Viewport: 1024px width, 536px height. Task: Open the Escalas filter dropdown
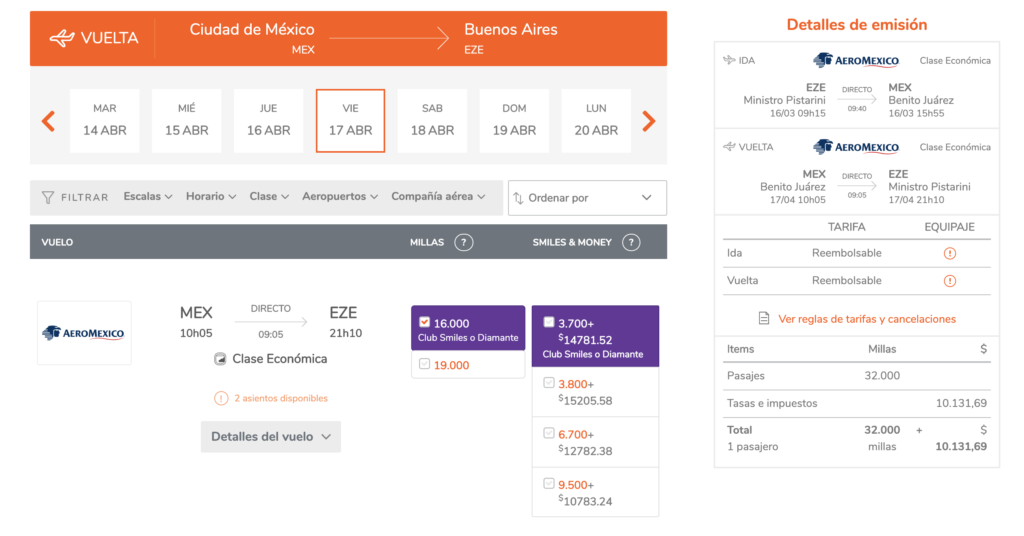(148, 197)
